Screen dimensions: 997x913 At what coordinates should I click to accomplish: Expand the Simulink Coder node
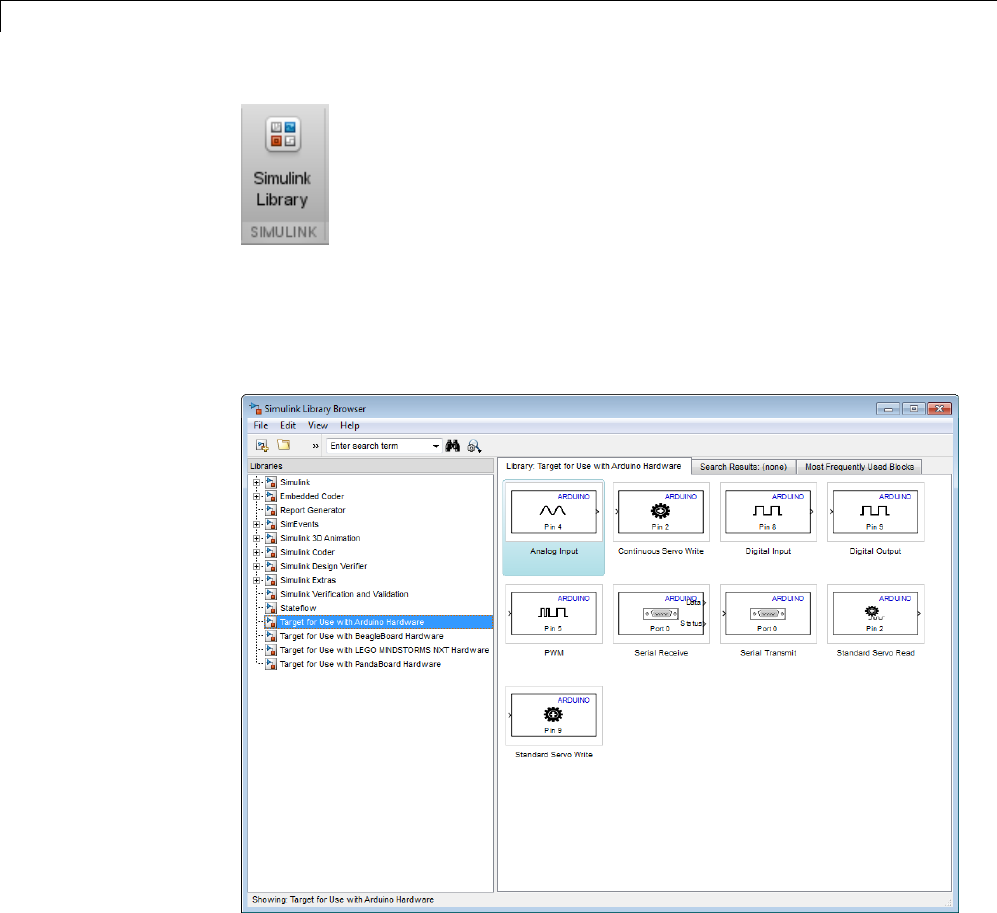[x=257, y=552]
